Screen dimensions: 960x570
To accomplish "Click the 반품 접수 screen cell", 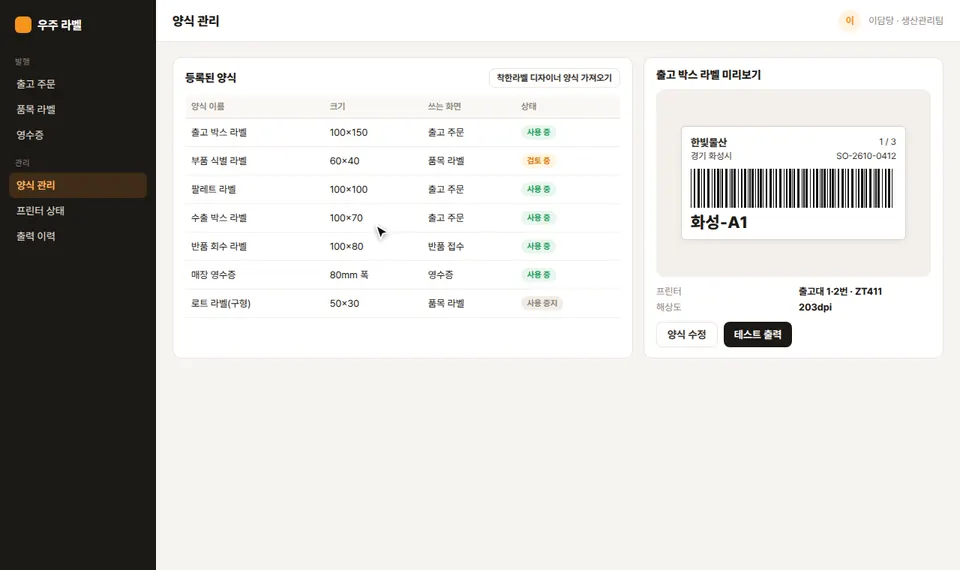I will pos(446,247).
